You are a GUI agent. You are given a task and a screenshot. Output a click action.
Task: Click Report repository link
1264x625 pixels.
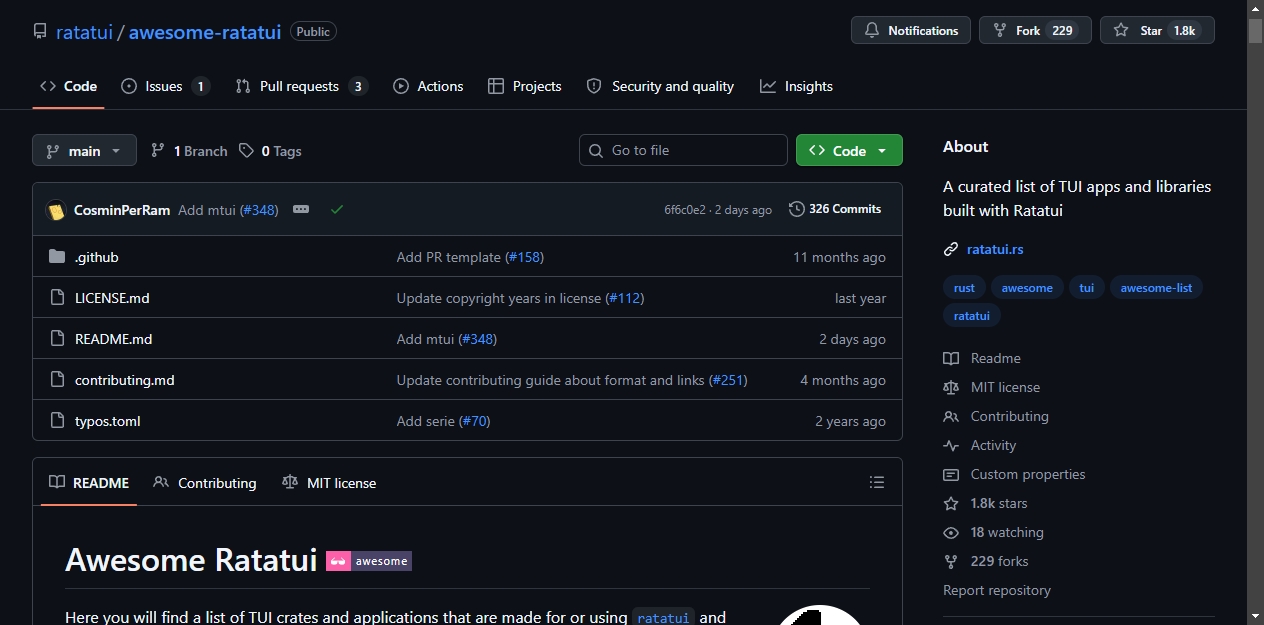[997, 590]
